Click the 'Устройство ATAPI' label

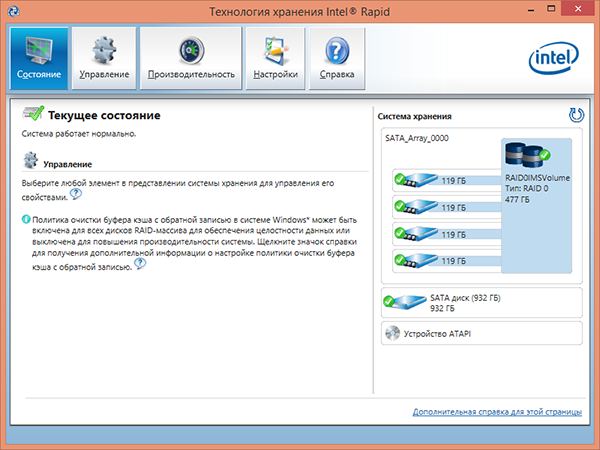(437, 334)
